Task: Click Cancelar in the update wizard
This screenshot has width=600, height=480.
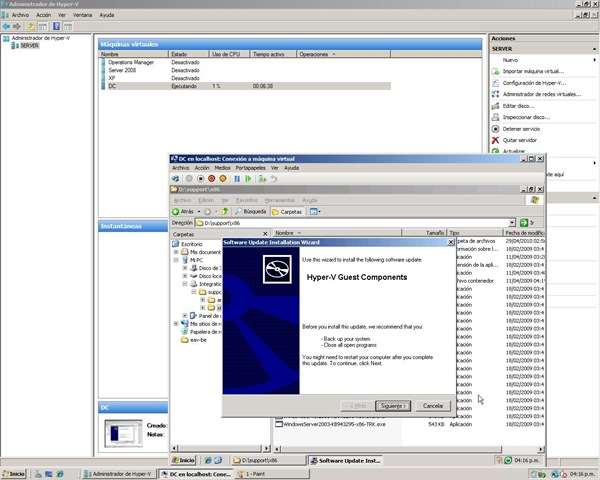Action: tap(433, 406)
